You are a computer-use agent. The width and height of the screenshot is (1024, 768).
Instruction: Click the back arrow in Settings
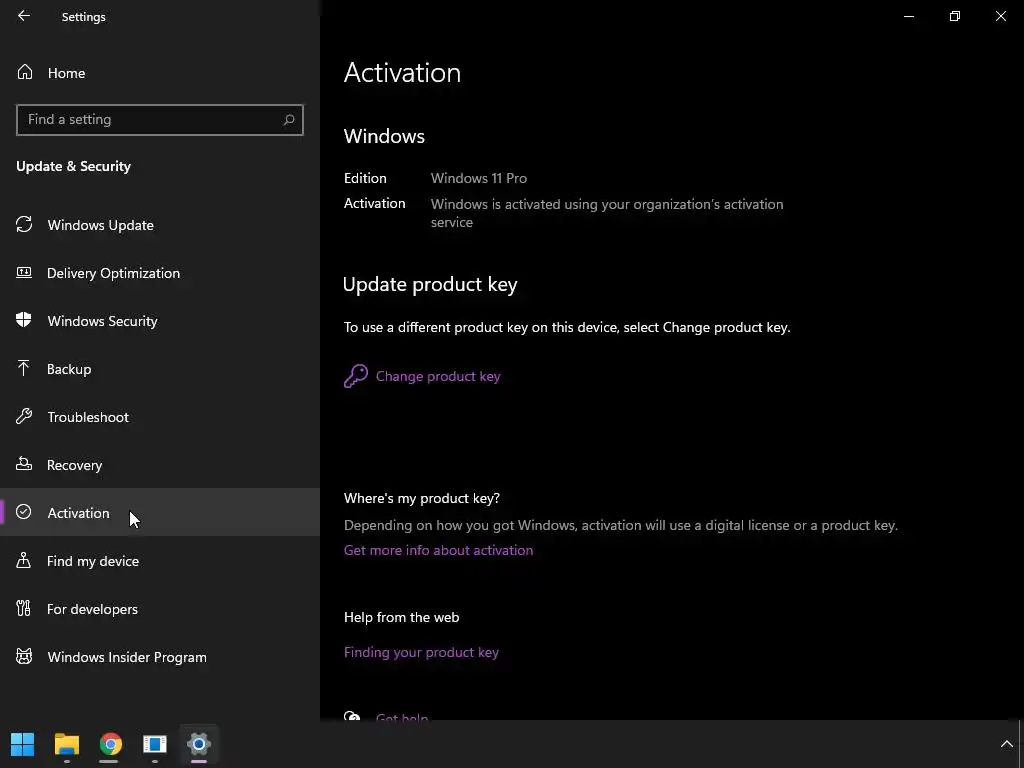24,16
